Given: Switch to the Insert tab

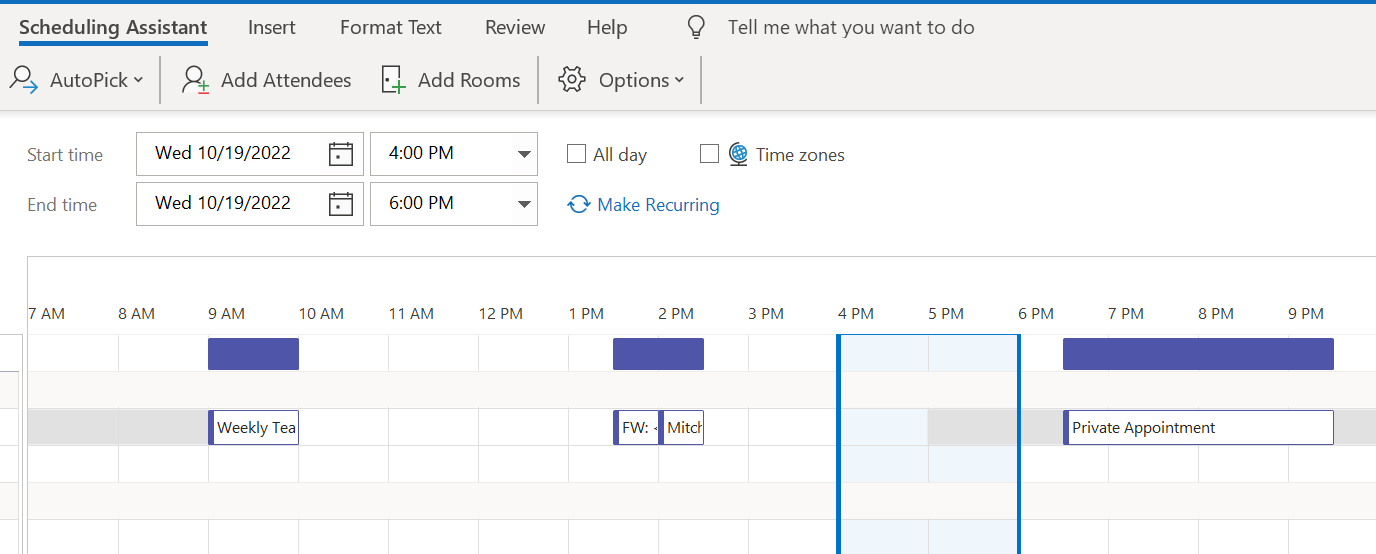Looking at the screenshot, I should (x=272, y=28).
